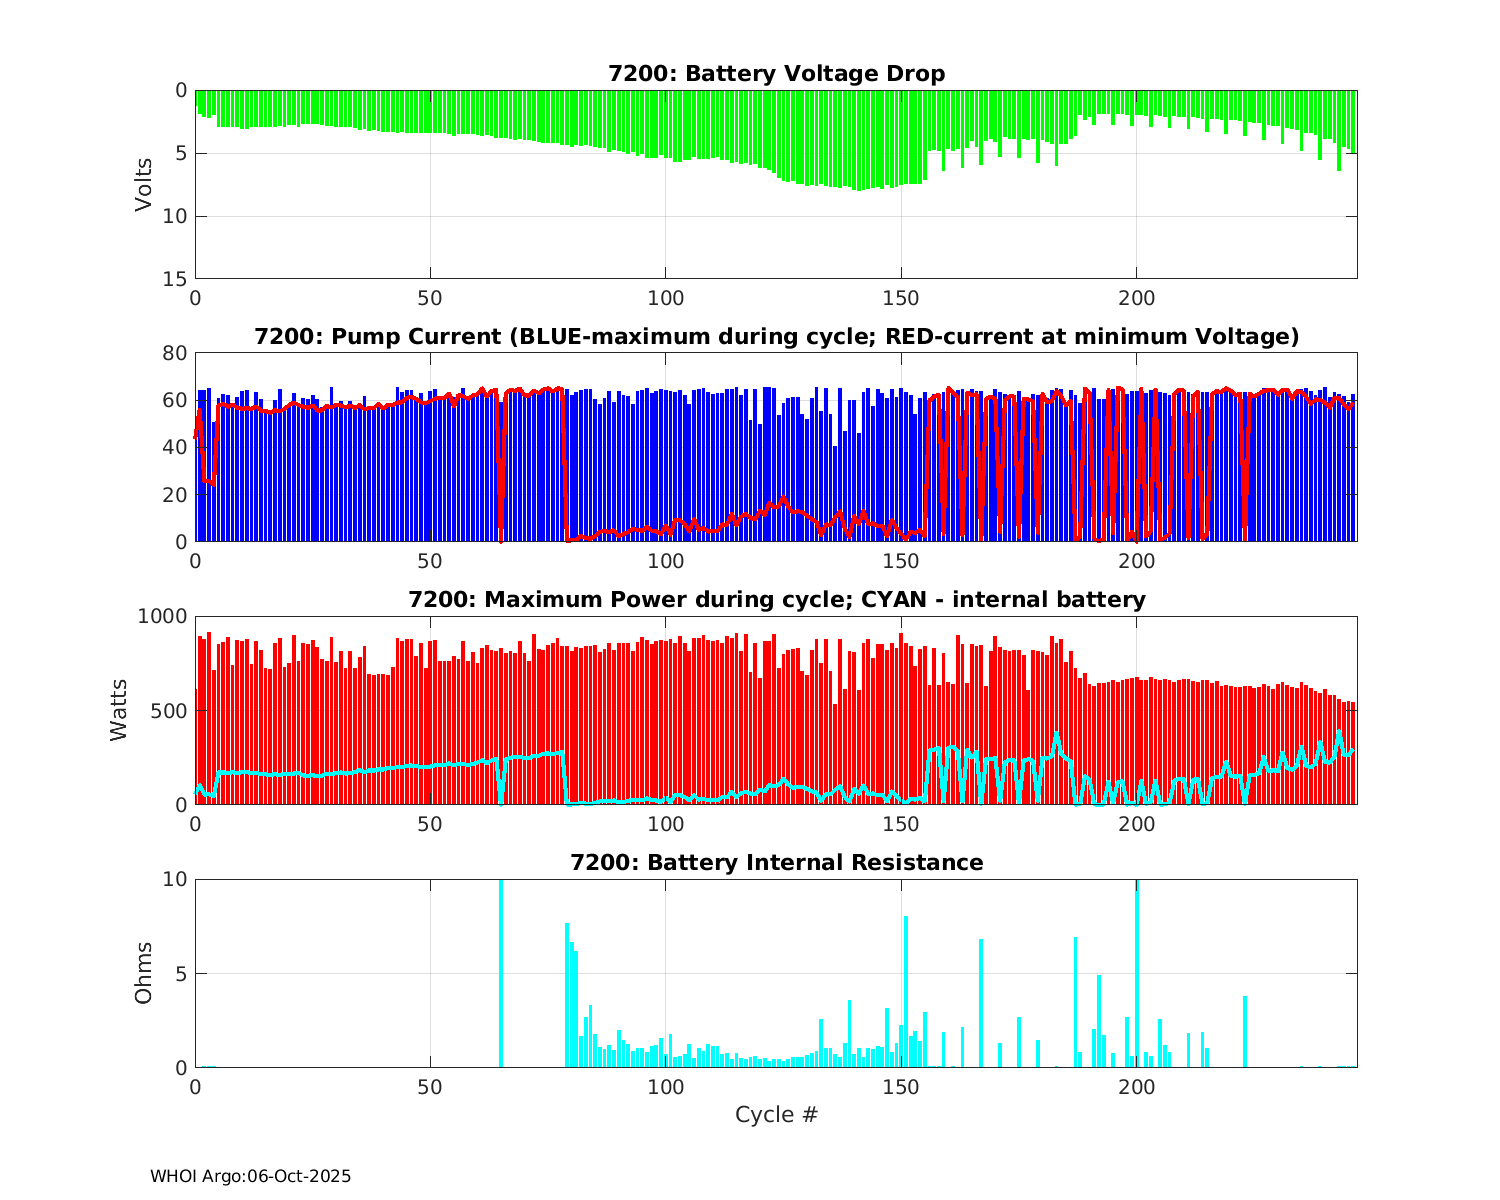Click the Pump Current chart title
The width and height of the screenshot is (1500, 1200).
(776, 337)
